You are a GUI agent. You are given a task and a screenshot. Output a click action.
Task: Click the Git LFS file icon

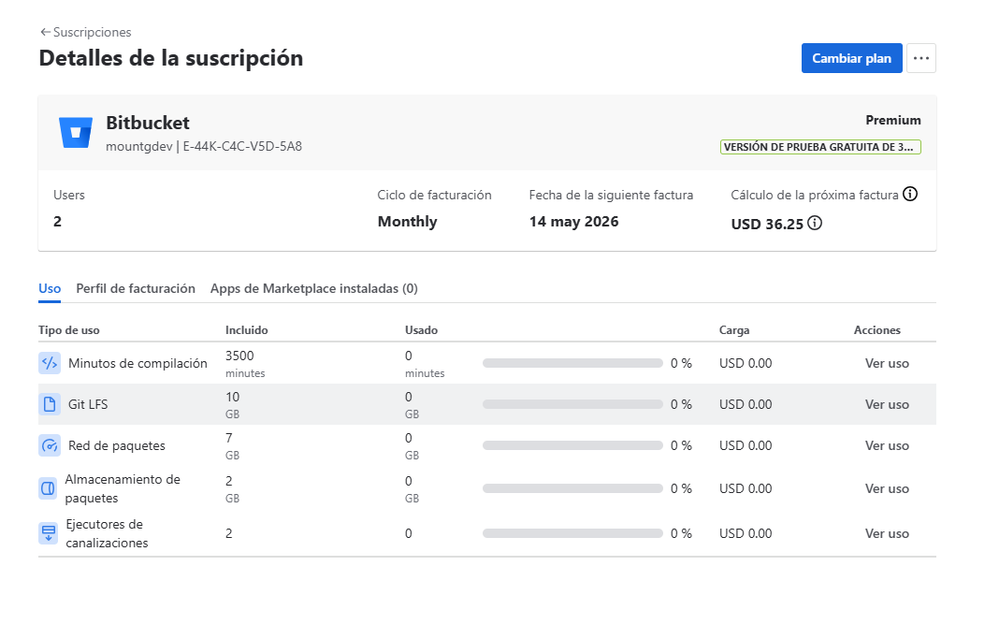click(49, 404)
